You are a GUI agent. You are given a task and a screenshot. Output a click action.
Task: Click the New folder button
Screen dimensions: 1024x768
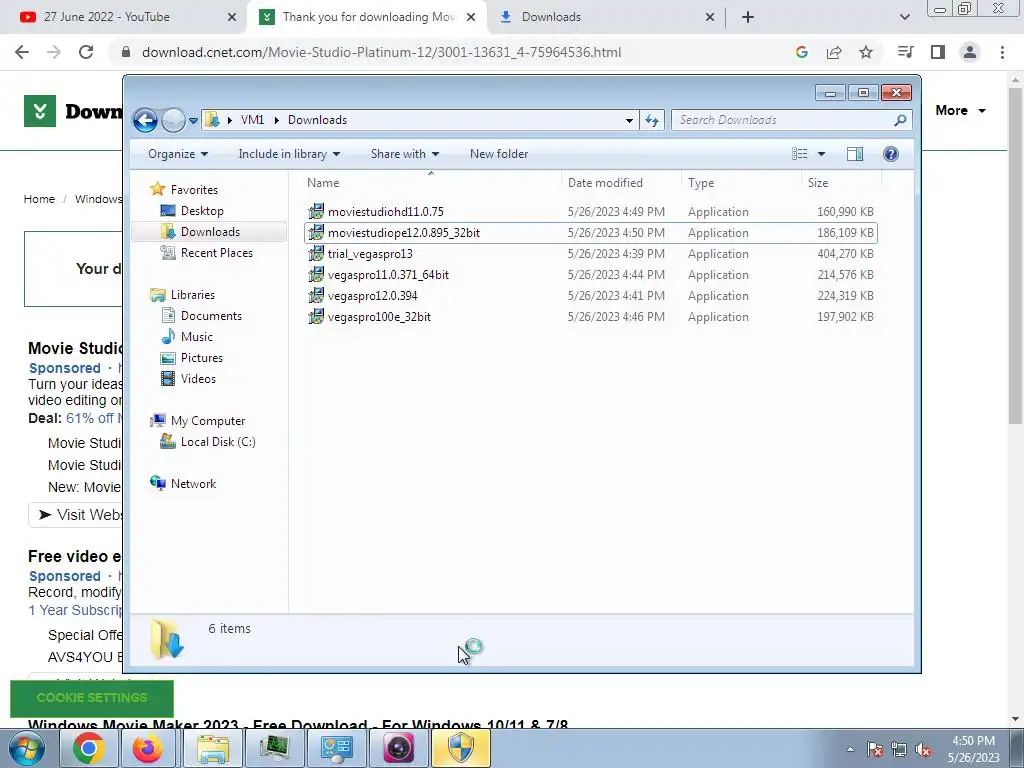pos(499,154)
